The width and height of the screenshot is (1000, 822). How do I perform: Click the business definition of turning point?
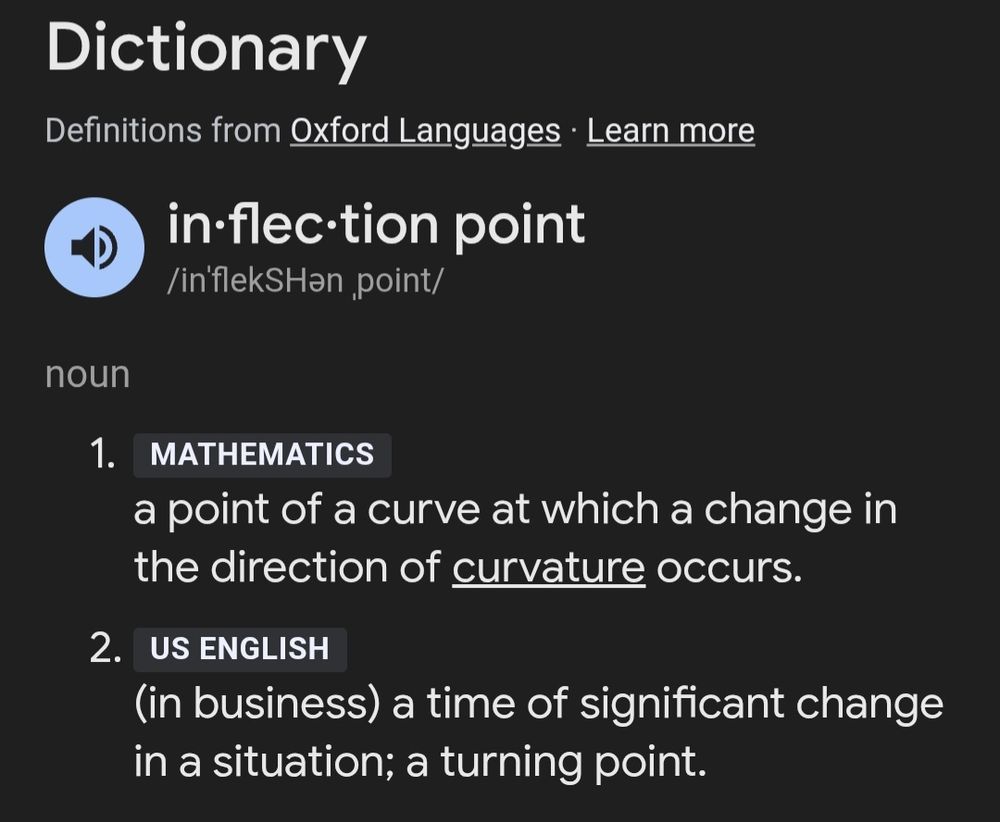point(540,730)
